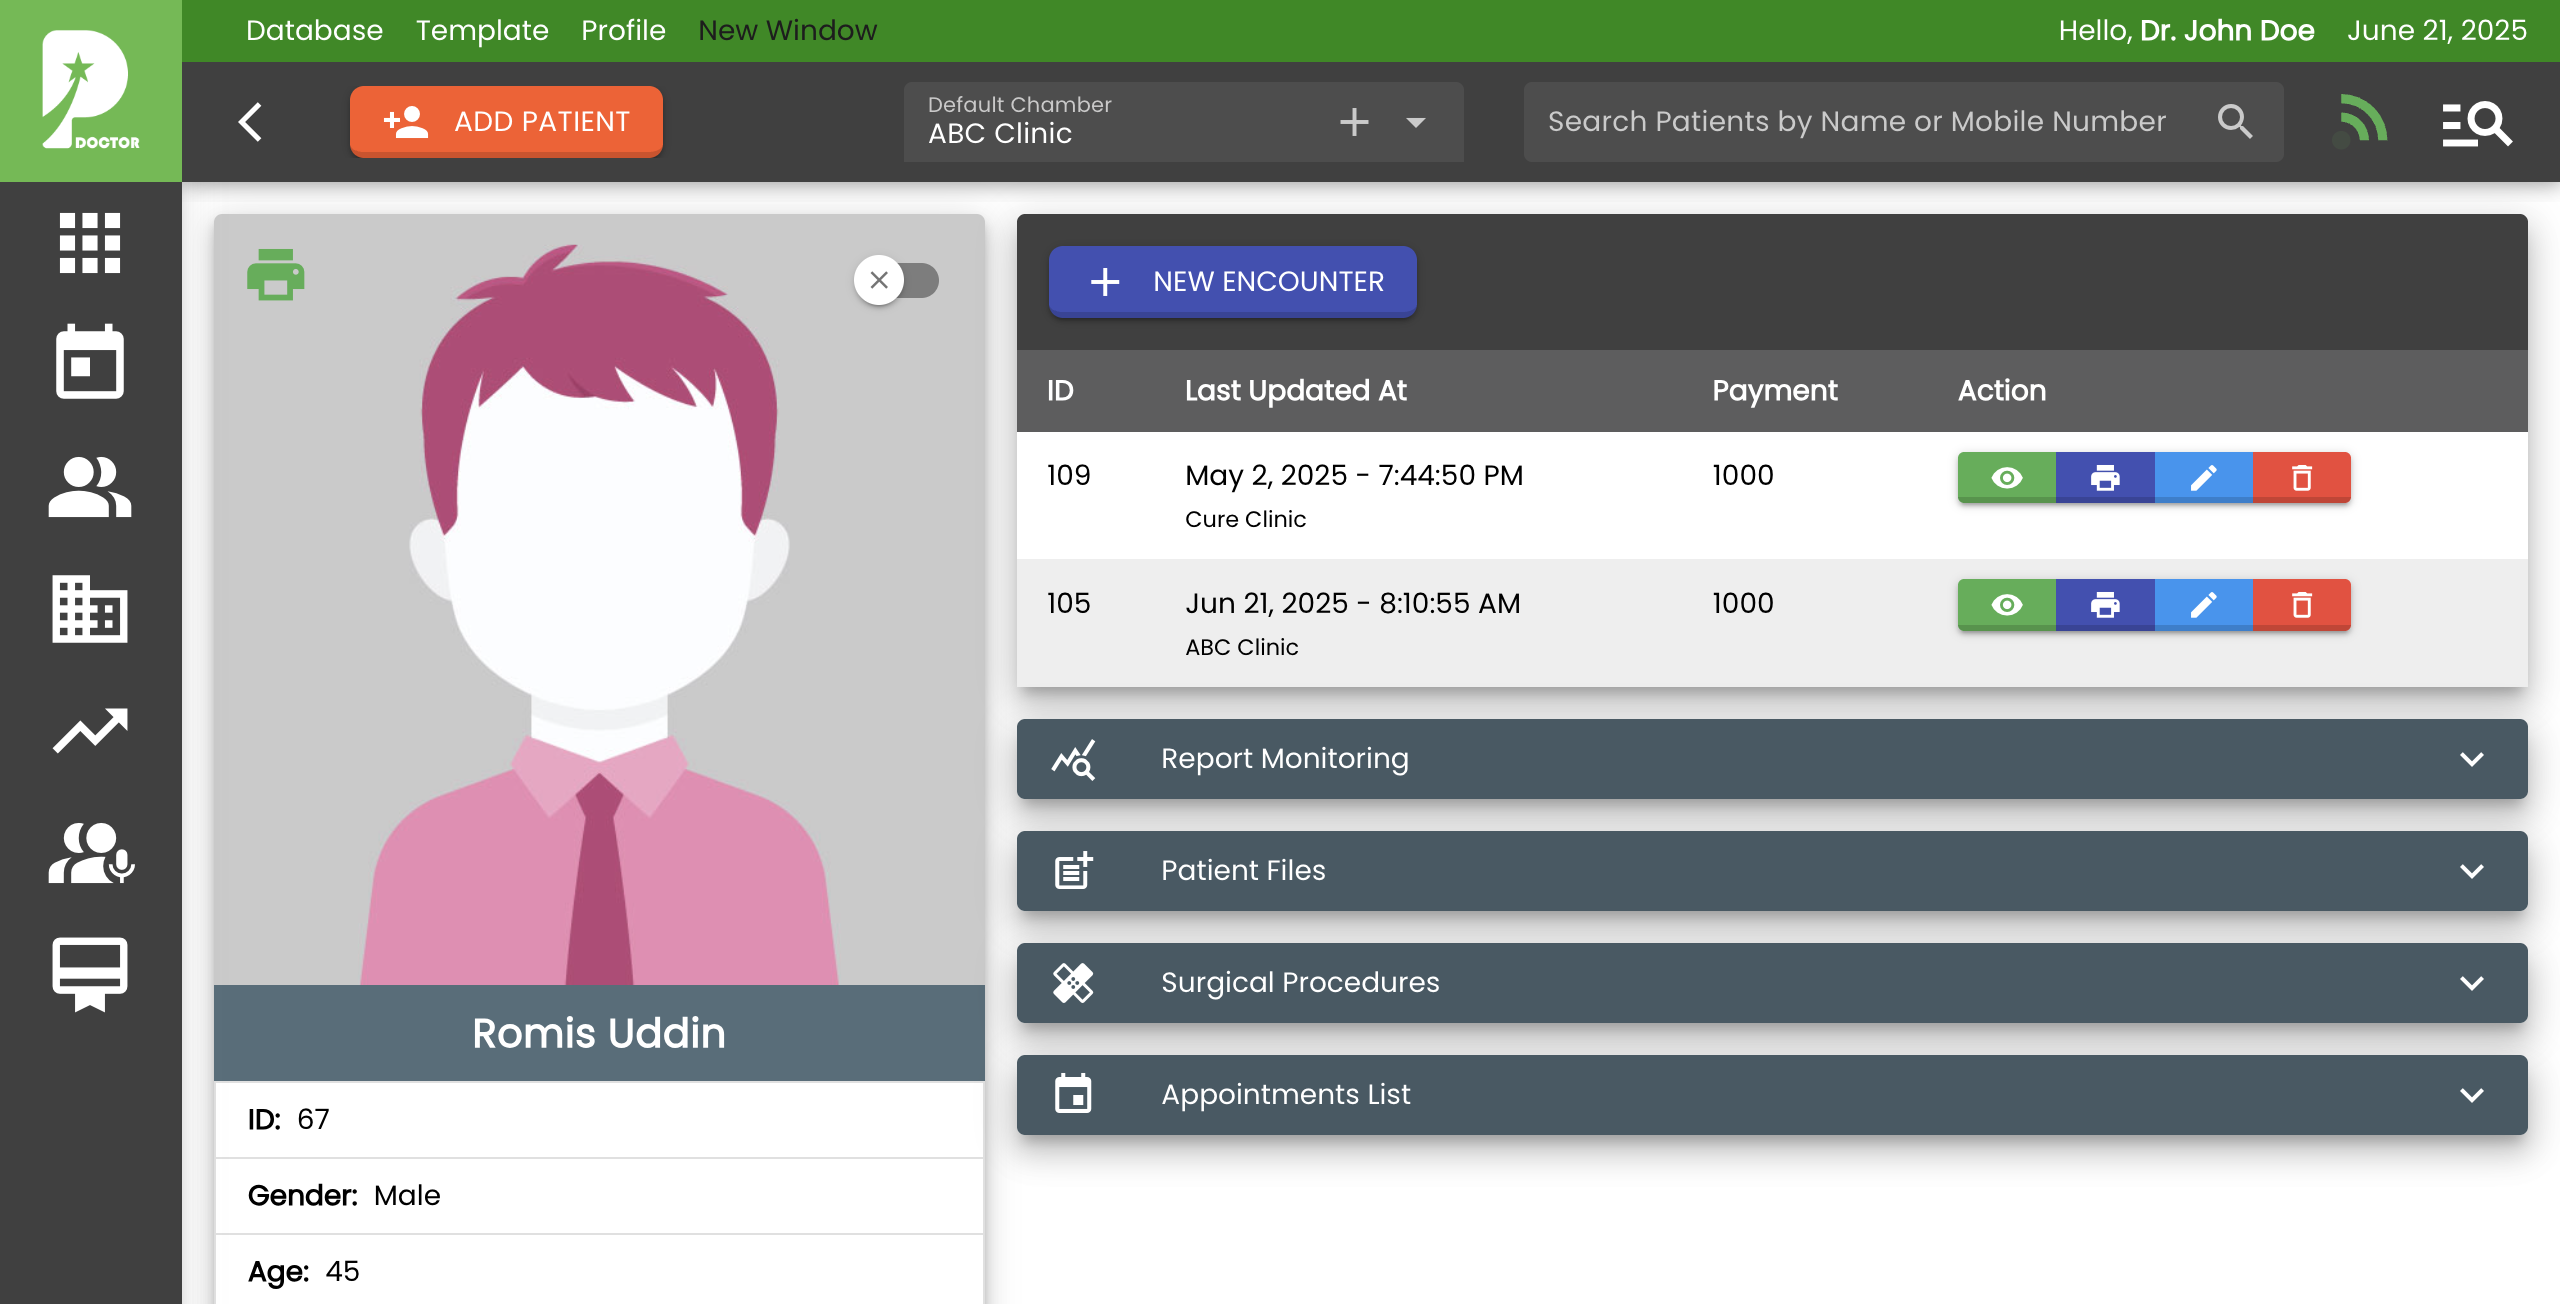View encounter 109 with eye icon
Viewport: 2560px width, 1304px height.
pos(2007,477)
